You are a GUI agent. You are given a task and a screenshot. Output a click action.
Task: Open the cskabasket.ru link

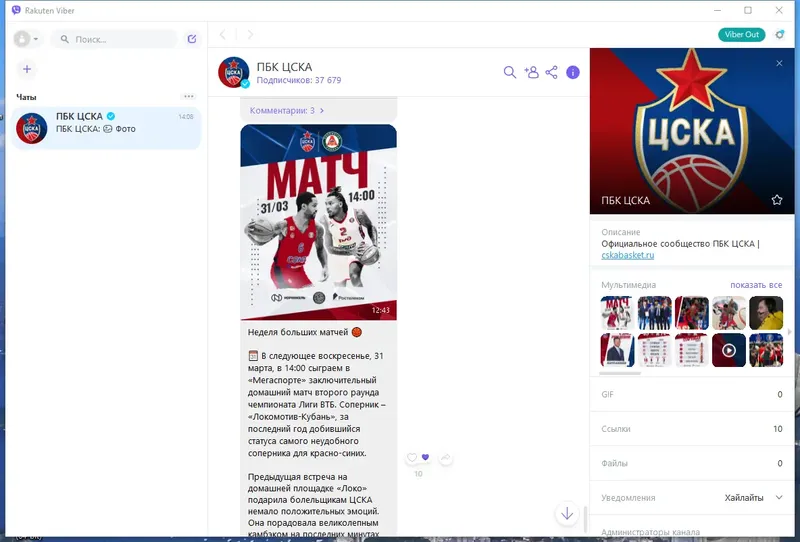tap(627, 255)
